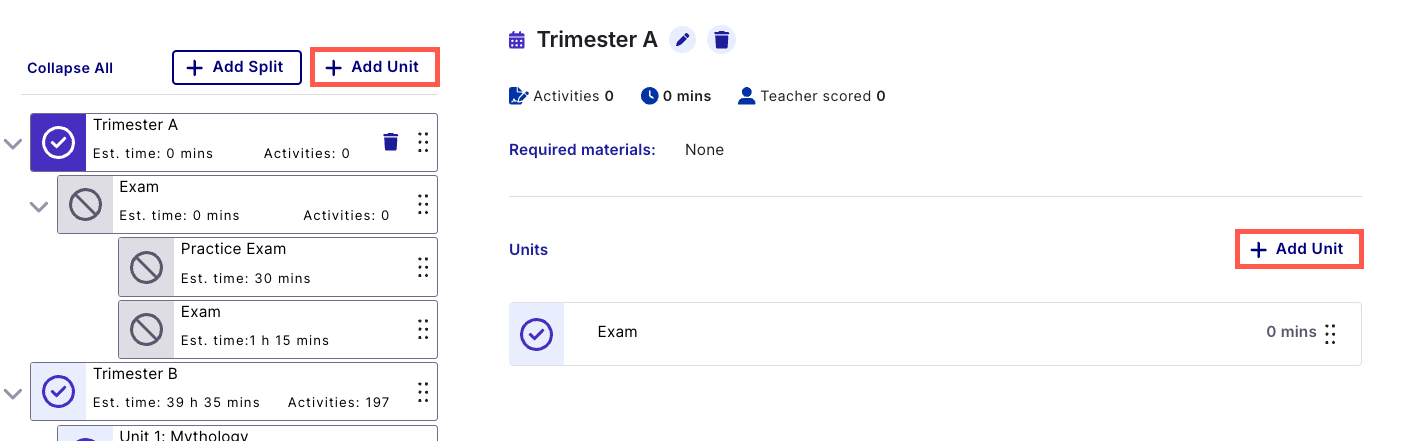The height and width of the screenshot is (441, 1404).
Task: Click drag handle dots on Practice Exam row
Action: click(x=423, y=267)
